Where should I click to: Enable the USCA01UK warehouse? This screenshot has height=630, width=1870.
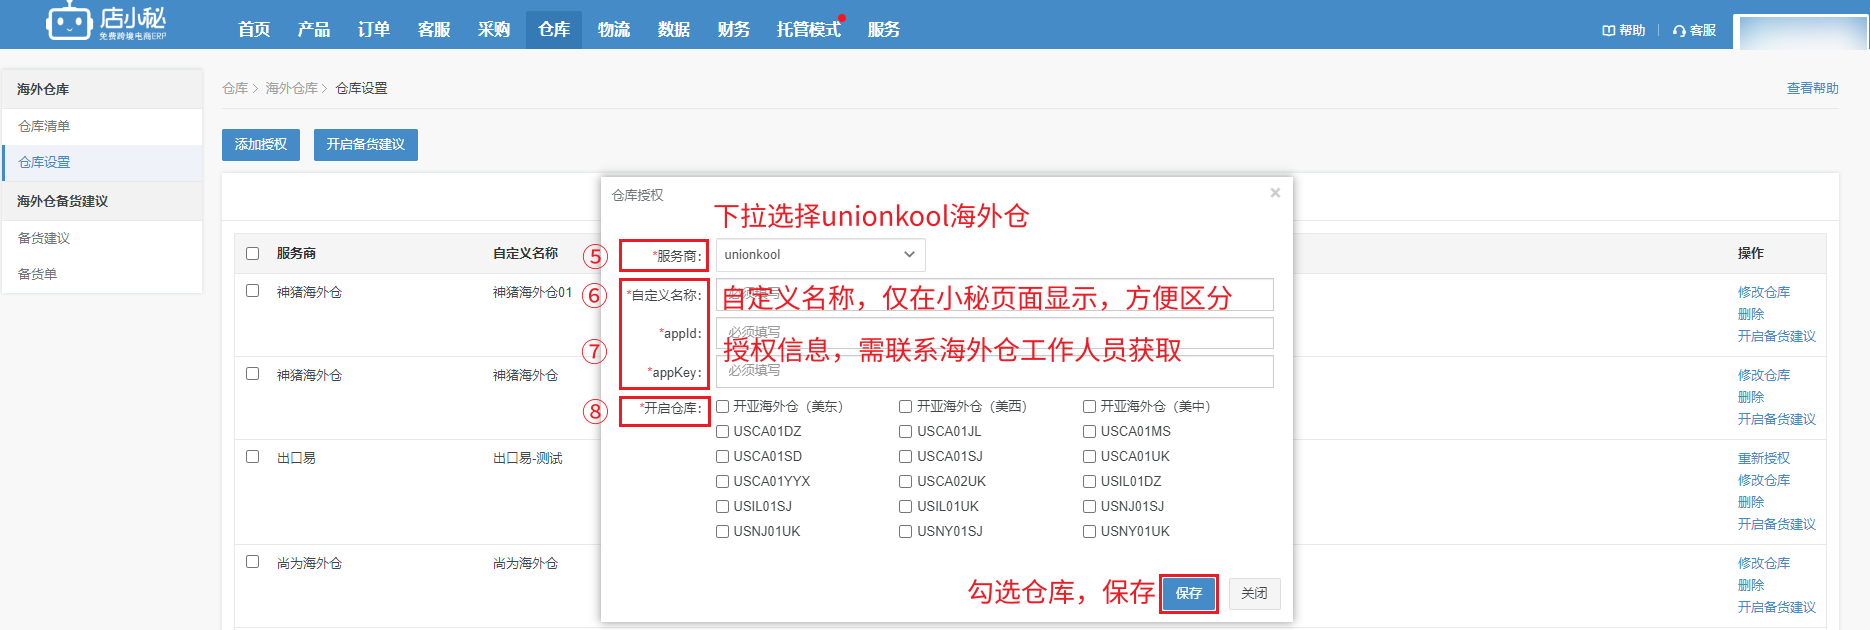1089,456
